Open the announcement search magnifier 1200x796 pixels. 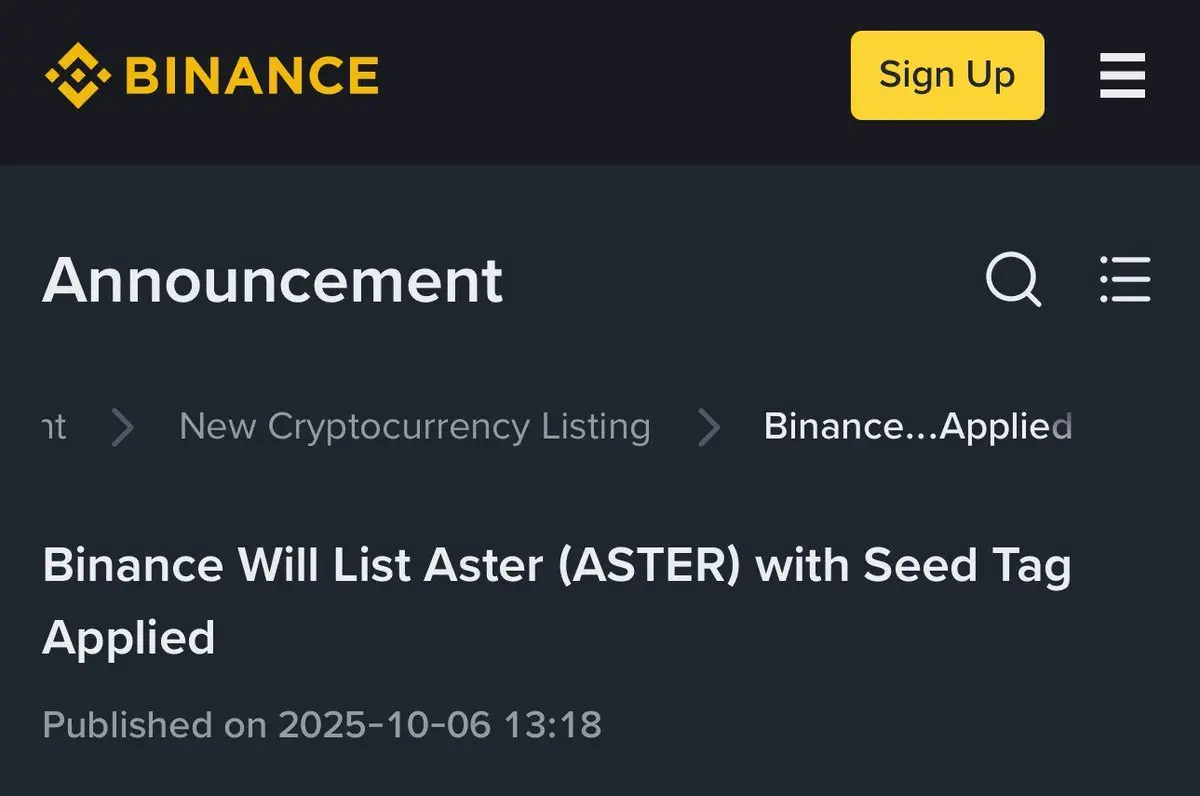pyautogui.click(x=1013, y=279)
